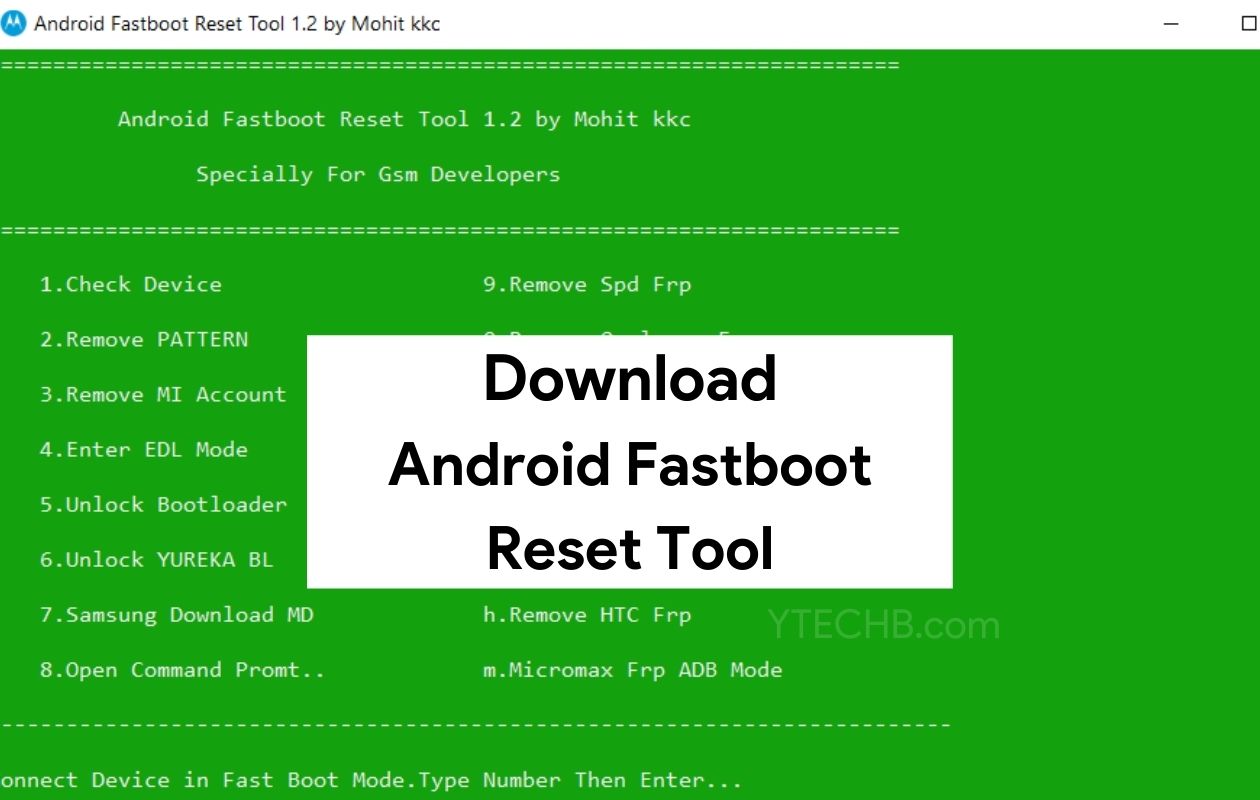1260x800 pixels.
Task: Click the 'Connect Device in Fast Boot Mode' prompt line
Action: pyautogui.click(x=371, y=780)
